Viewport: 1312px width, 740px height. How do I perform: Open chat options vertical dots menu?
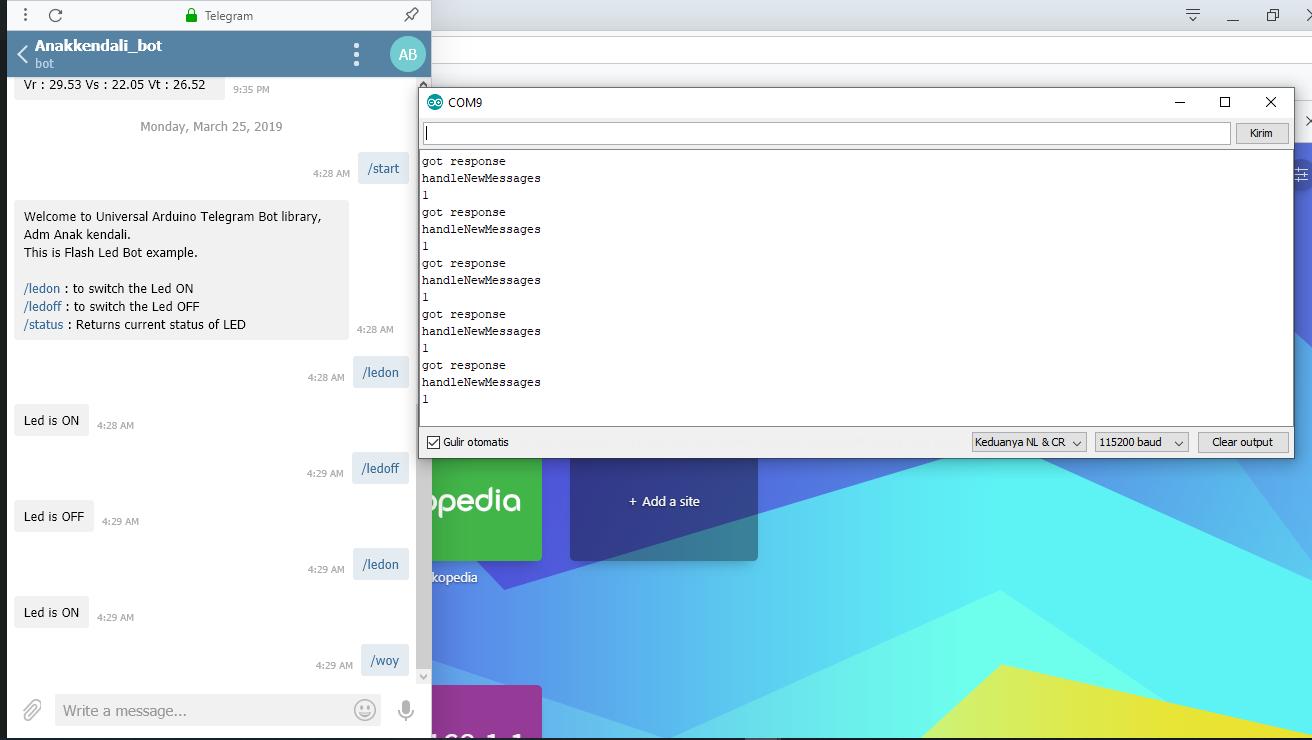(356, 54)
